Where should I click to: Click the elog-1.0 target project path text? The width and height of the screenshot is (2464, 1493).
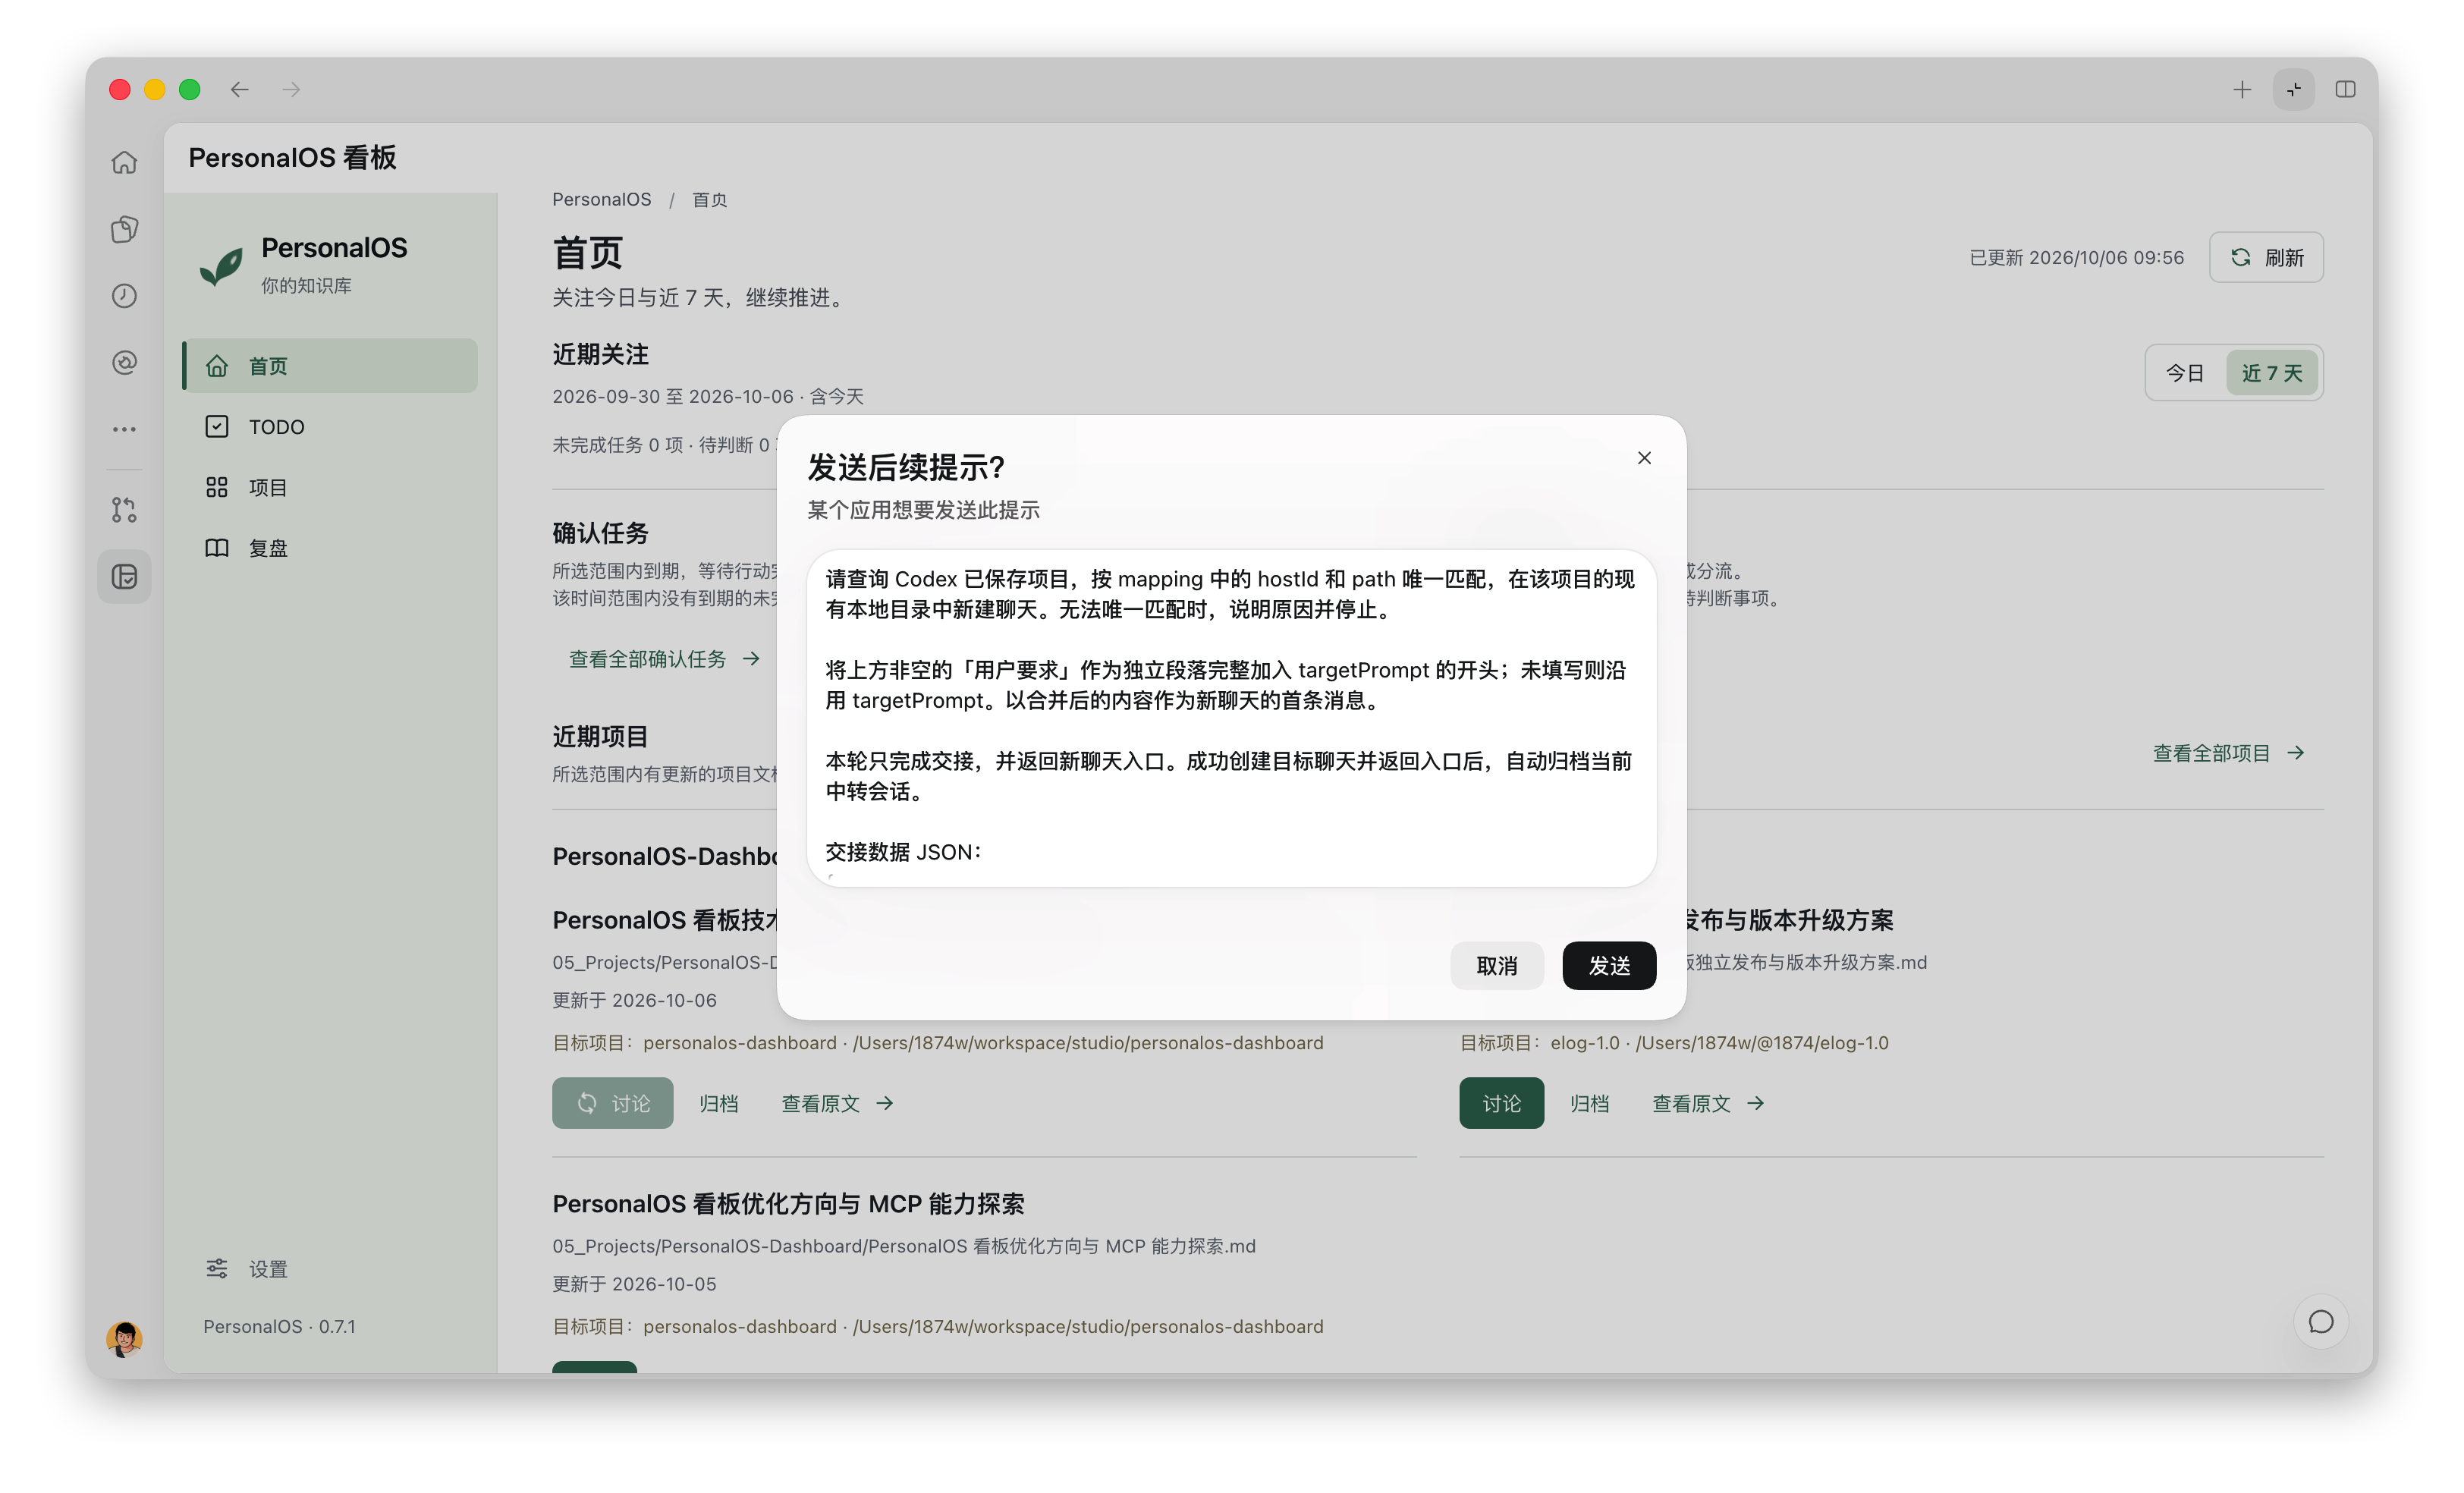click(x=1674, y=1043)
